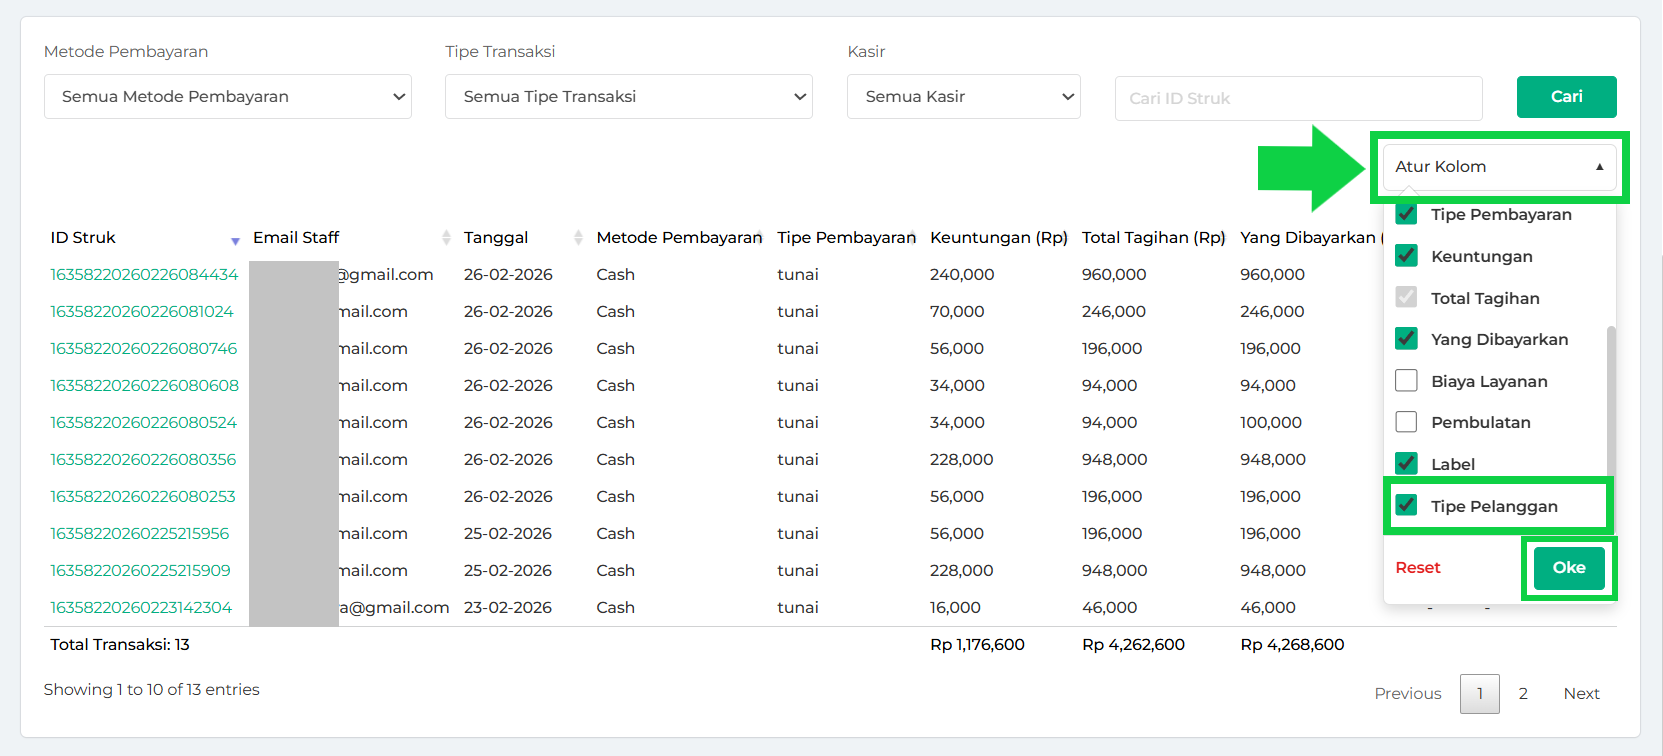Screen dimensions: 1663x756
Task: Open the Semua Kasir dropdown
Action: pyautogui.click(x=963, y=97)
